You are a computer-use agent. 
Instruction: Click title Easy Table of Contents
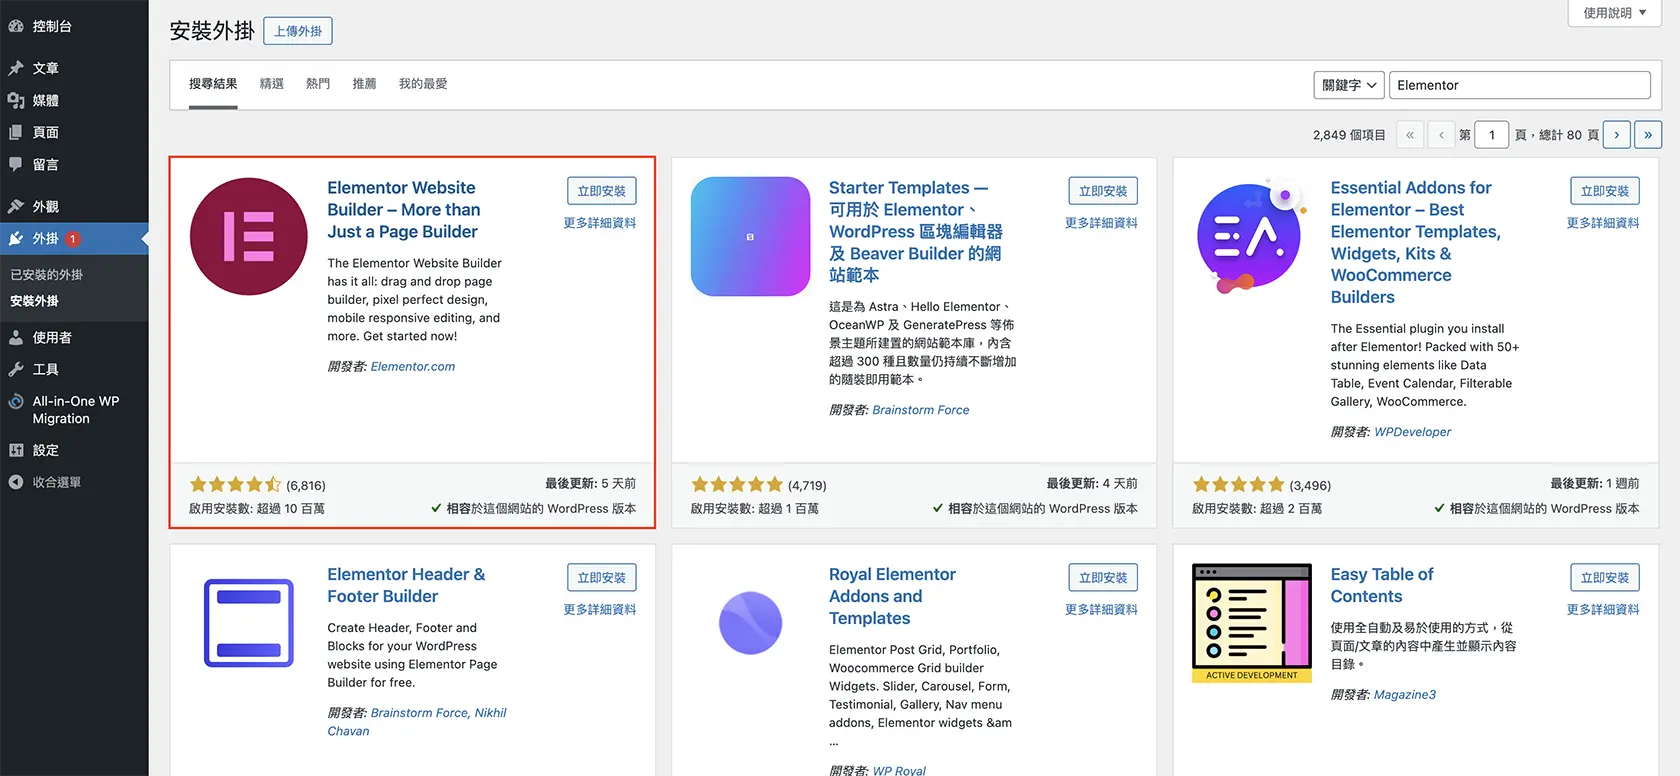[1382, 585]
